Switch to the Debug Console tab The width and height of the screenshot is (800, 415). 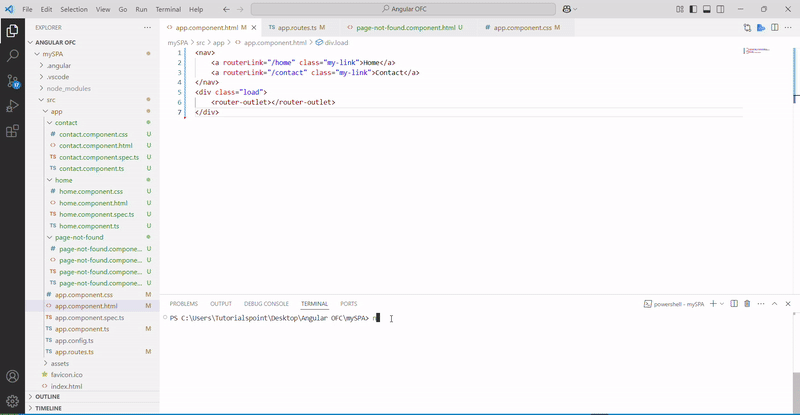point(266,304)
